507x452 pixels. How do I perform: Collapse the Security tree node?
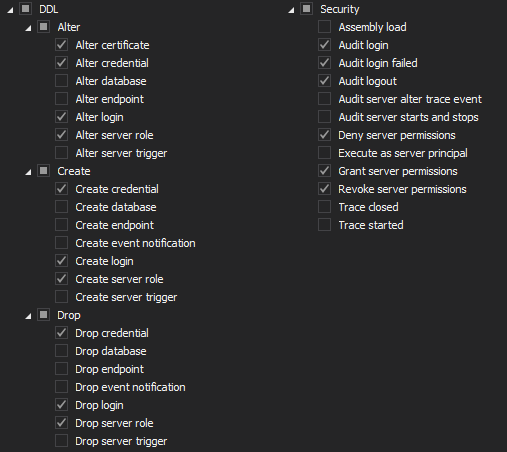point(291,10)
